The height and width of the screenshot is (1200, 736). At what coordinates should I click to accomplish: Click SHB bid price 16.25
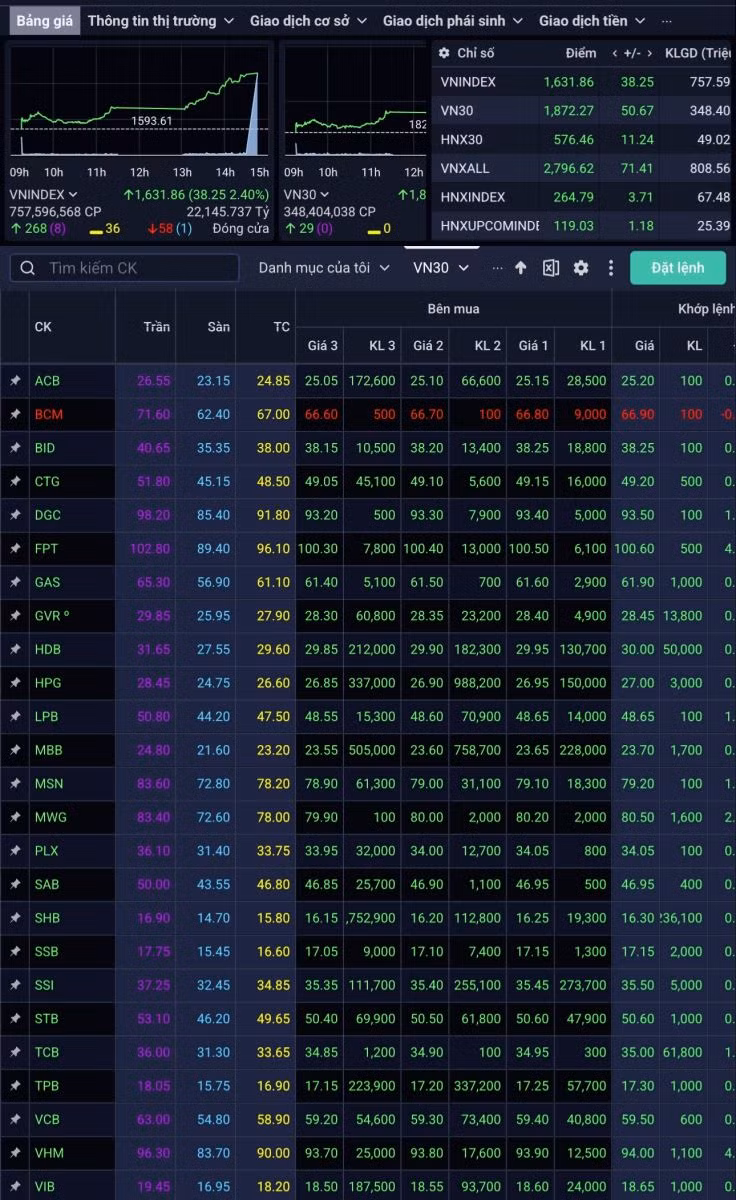(x=533, y=917)
